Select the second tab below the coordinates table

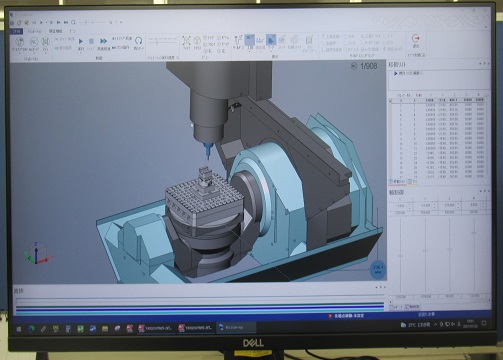pyautogui.click(x=413, y=182)
